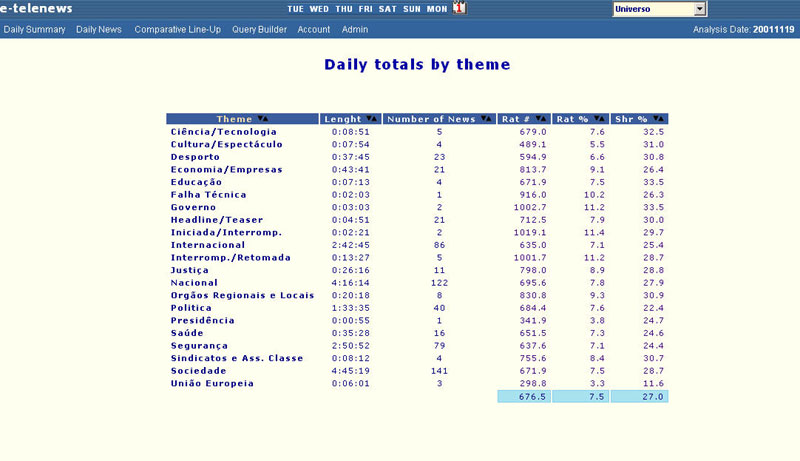Image resolution: width=800 pixels, height=461 pixels.
Task: Click the Number of News header label
Action: [x=431, y=119]
